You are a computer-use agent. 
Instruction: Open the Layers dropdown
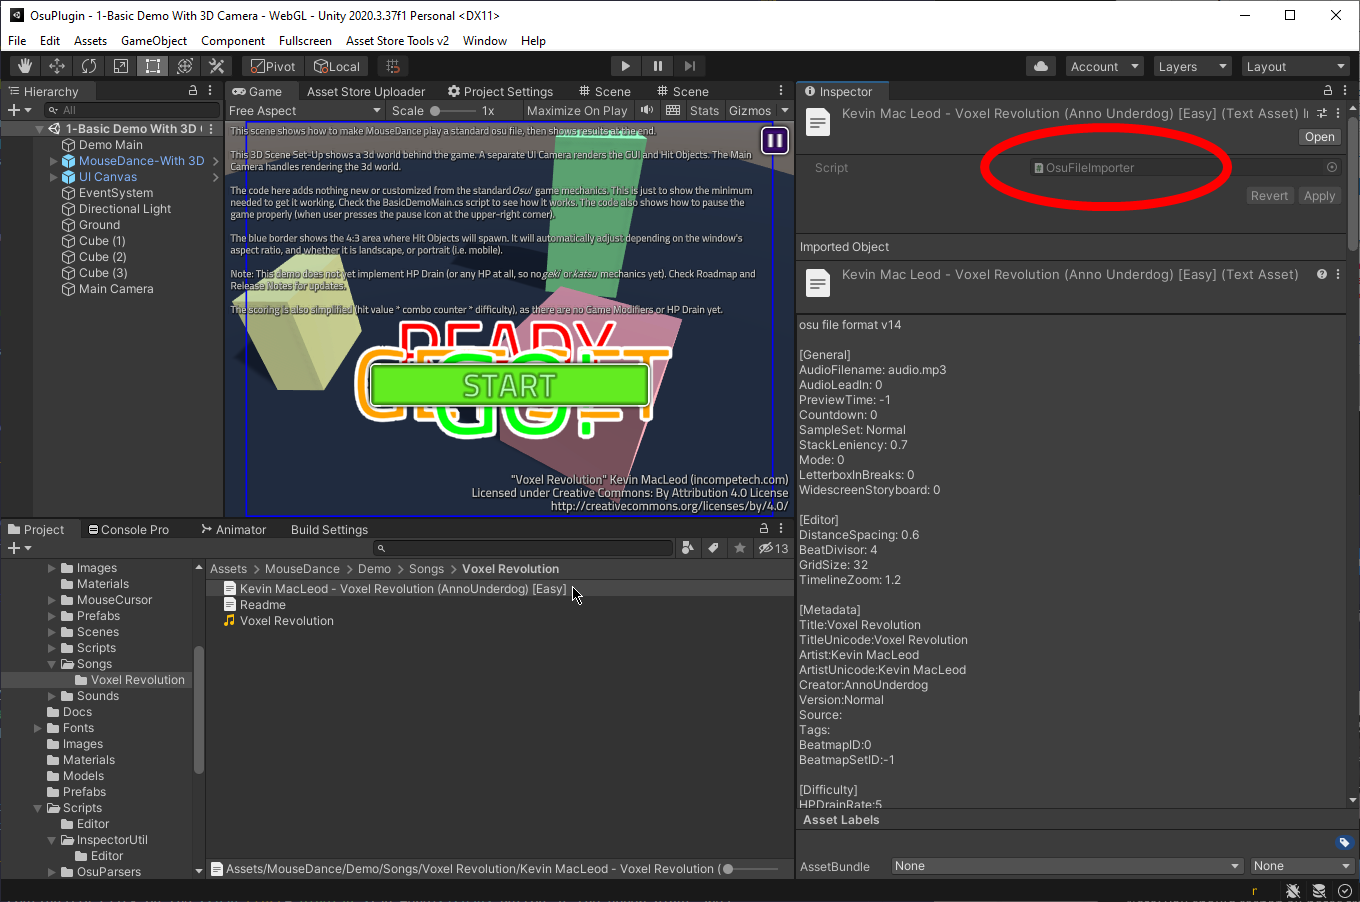1192,66
